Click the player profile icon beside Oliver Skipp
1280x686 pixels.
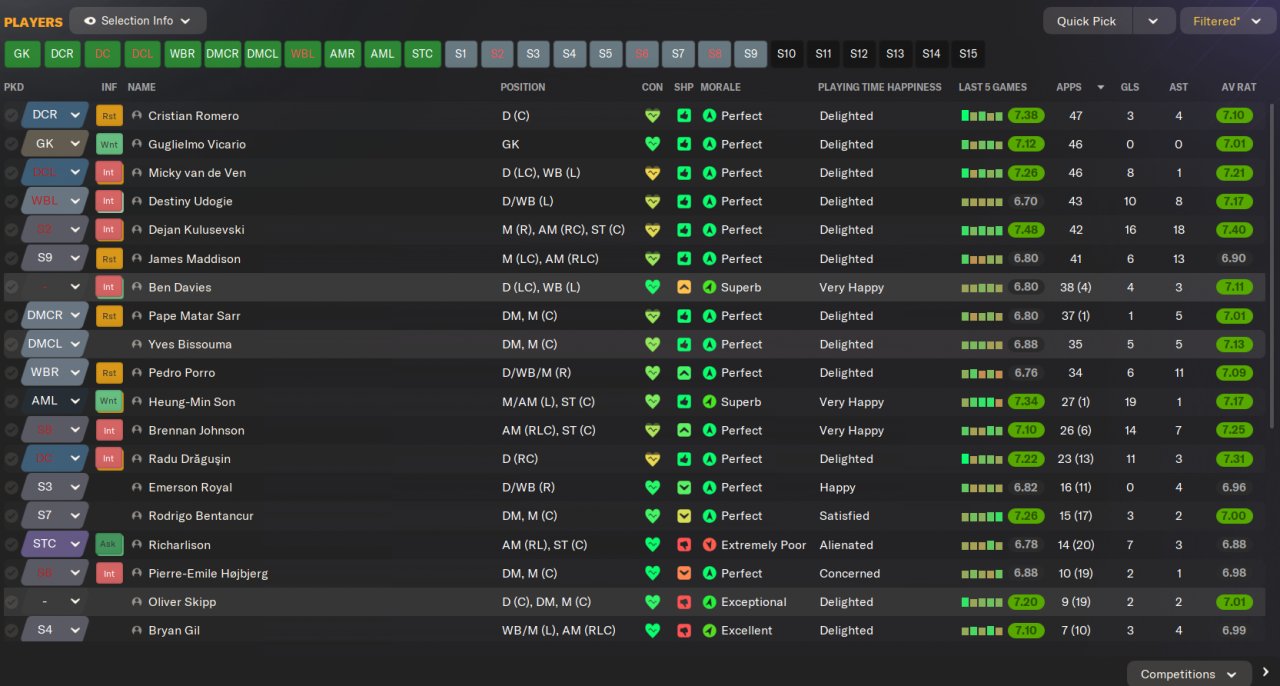(x=137, y=602)
